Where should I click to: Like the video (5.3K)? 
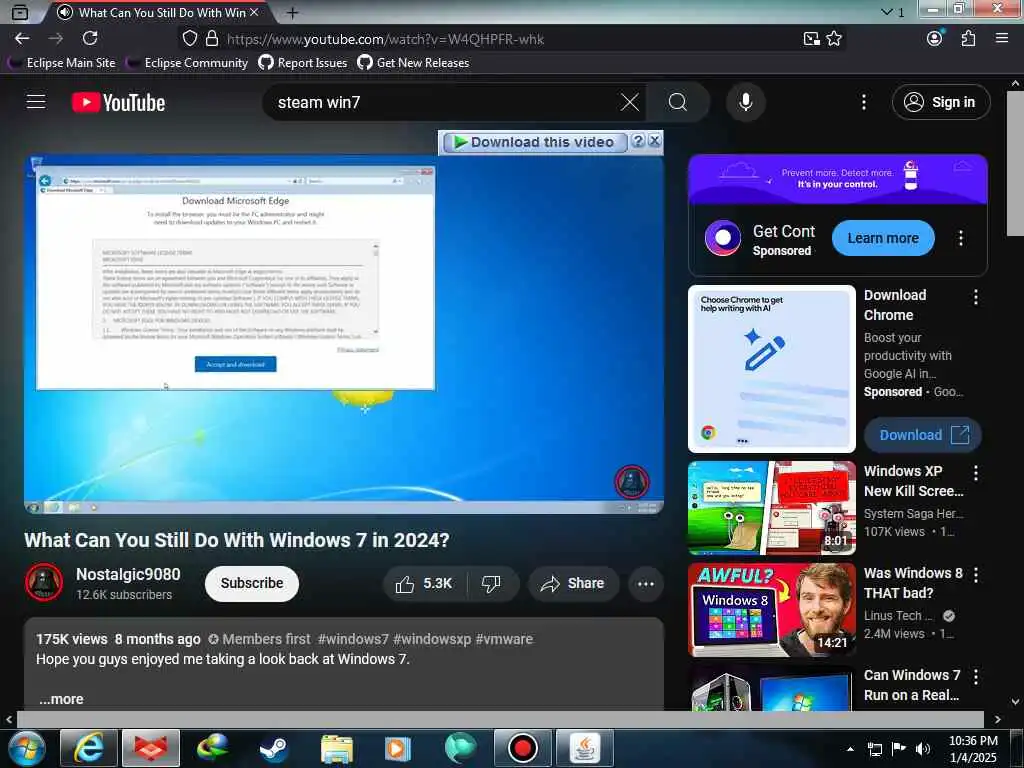(424, 583)
